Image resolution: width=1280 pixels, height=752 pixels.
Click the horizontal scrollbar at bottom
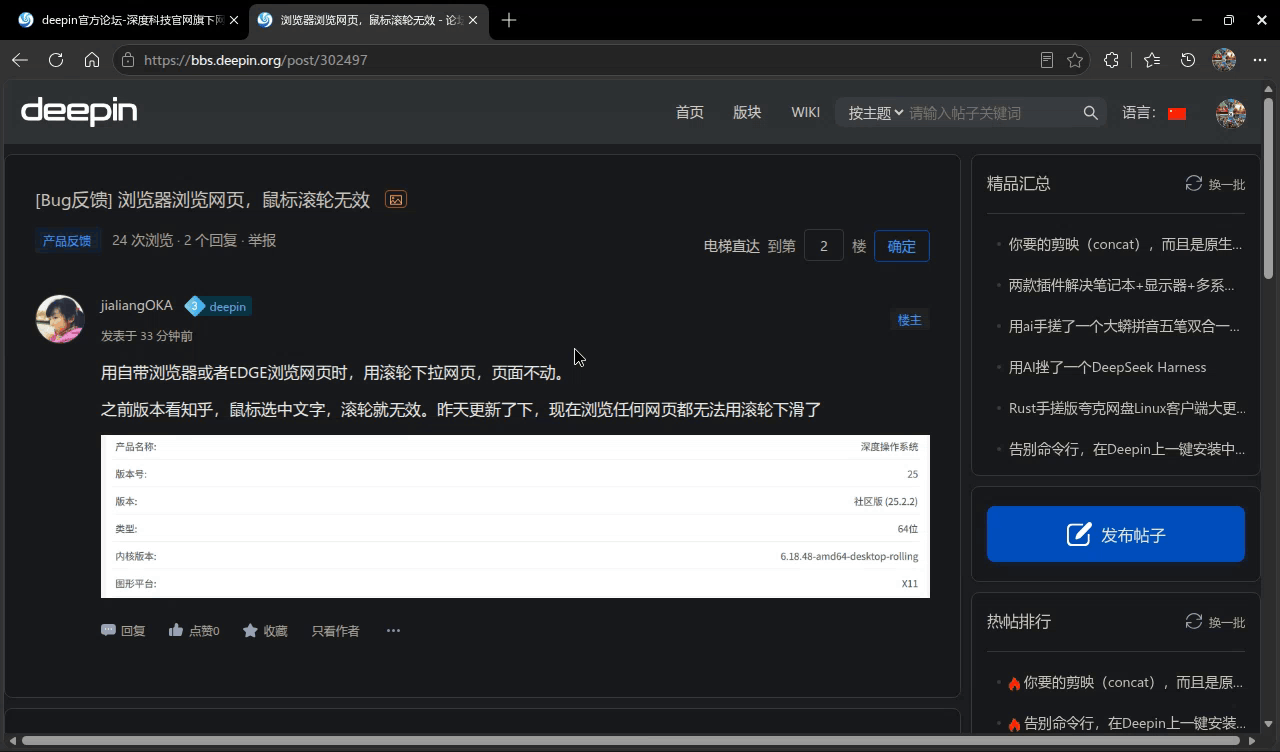click(x=630, y=741)
